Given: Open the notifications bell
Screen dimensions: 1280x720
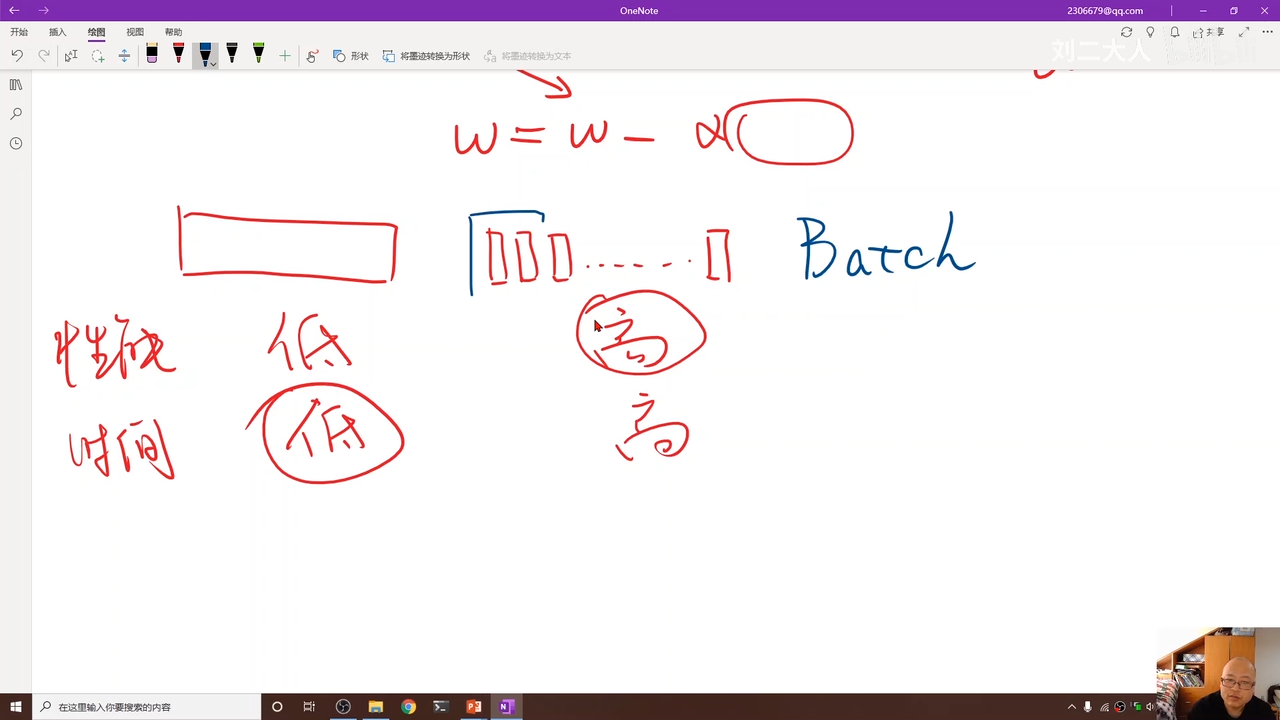Looking at the screenshot, I should coord(1175,32).
